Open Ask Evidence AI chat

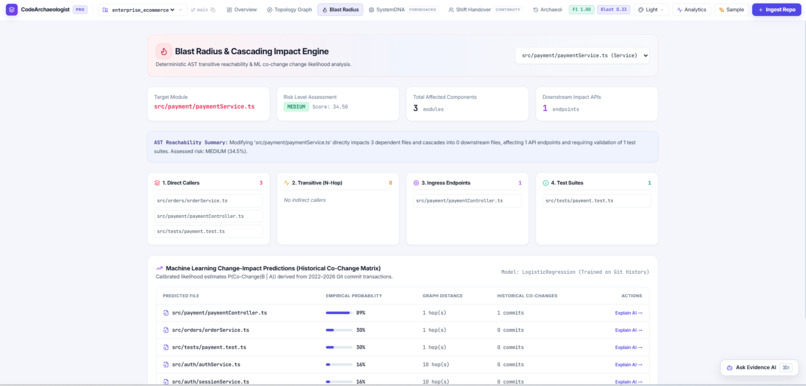(759, 367)
